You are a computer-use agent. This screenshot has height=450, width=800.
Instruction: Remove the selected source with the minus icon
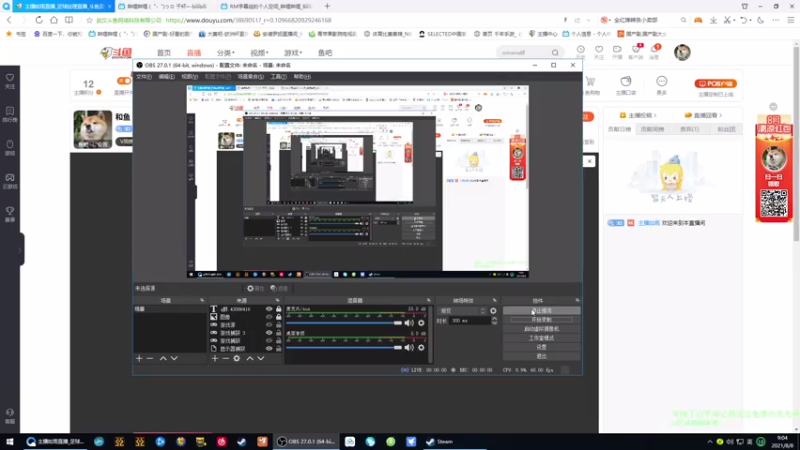[x=226, y=359]
